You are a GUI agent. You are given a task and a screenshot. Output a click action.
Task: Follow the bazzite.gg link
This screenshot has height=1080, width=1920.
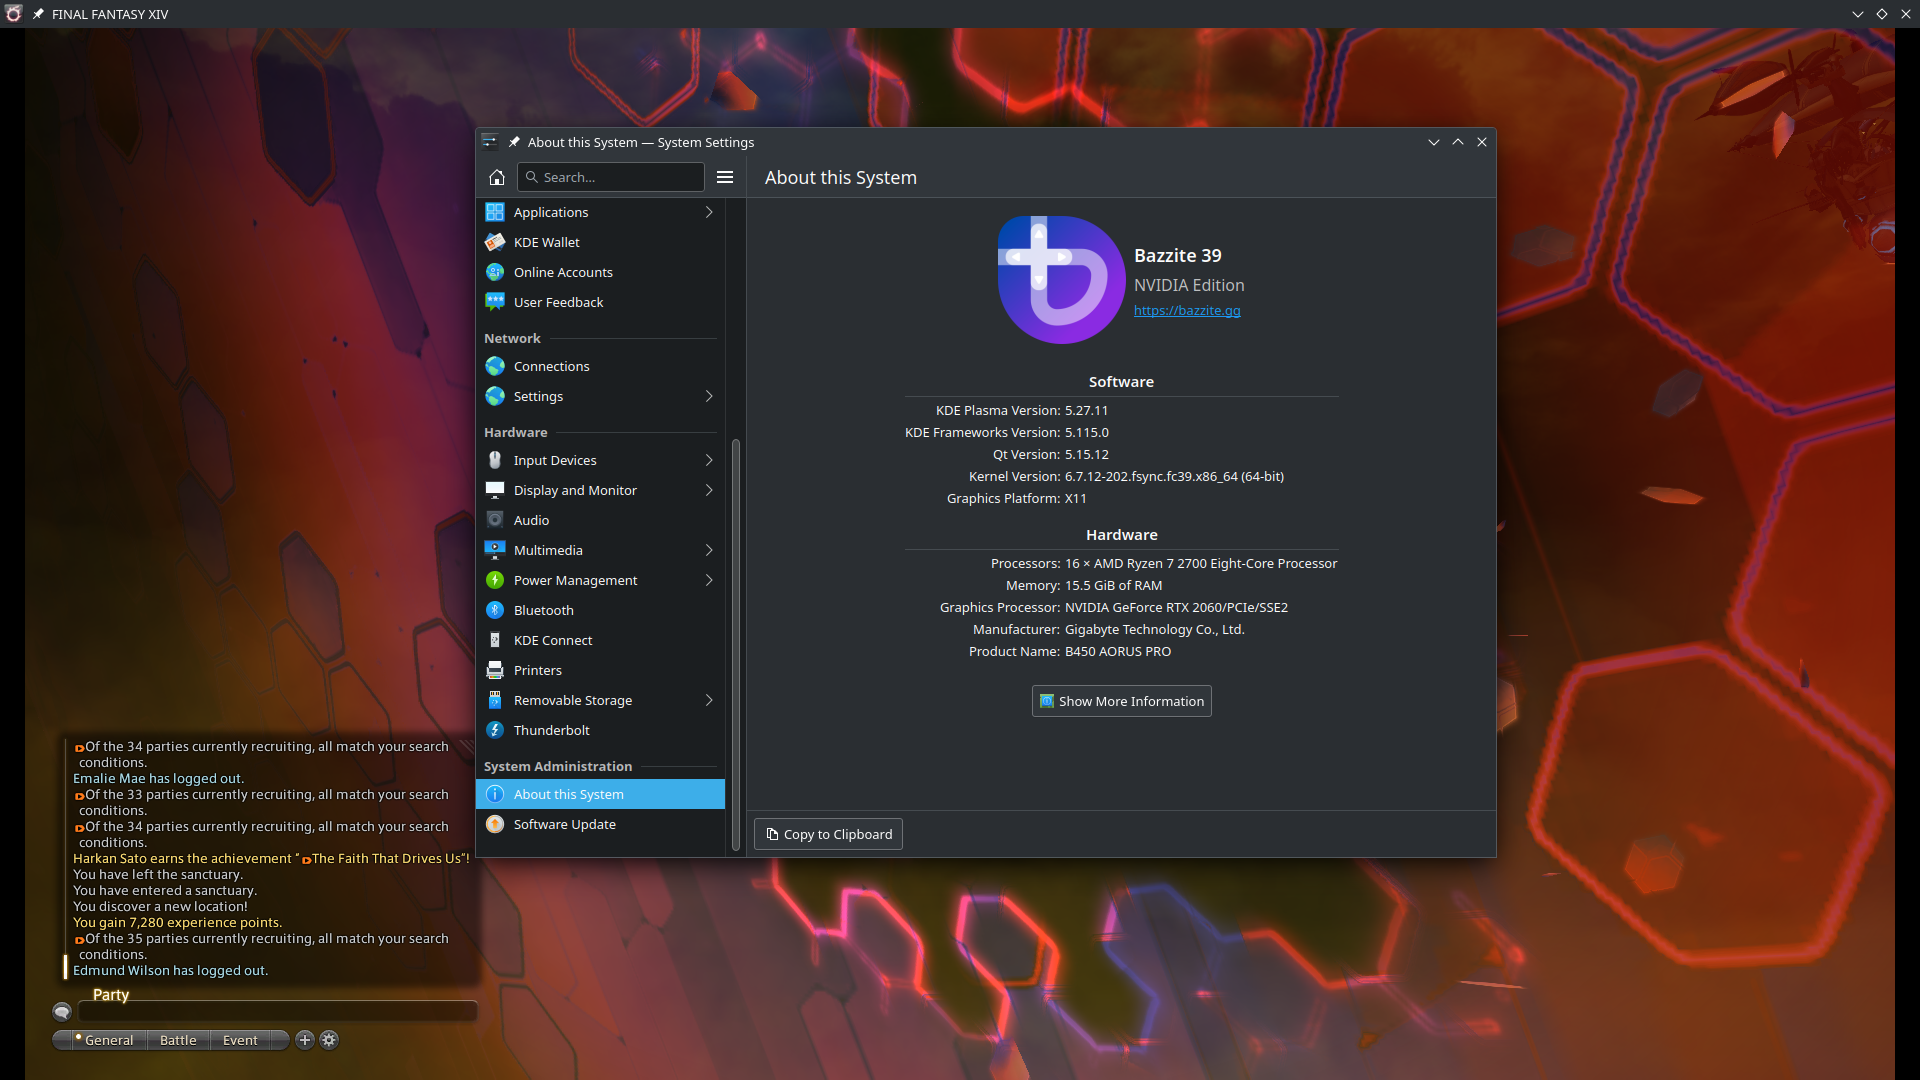click(x=1186, y=310)
